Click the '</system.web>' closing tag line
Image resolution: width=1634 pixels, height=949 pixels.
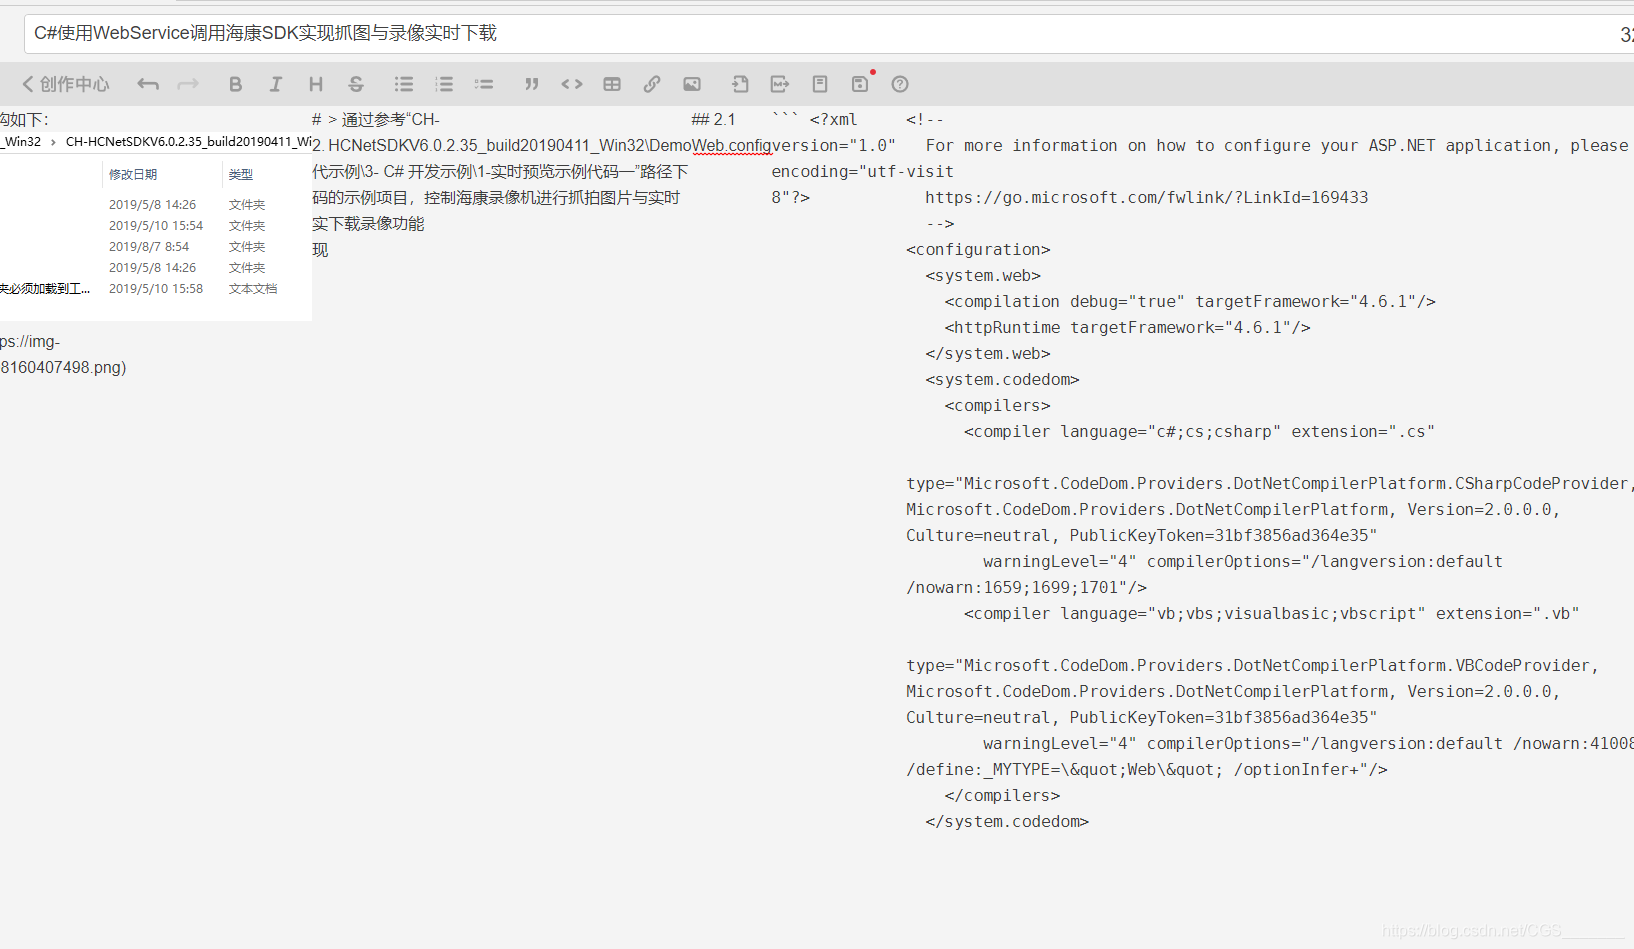coord(988,354)
